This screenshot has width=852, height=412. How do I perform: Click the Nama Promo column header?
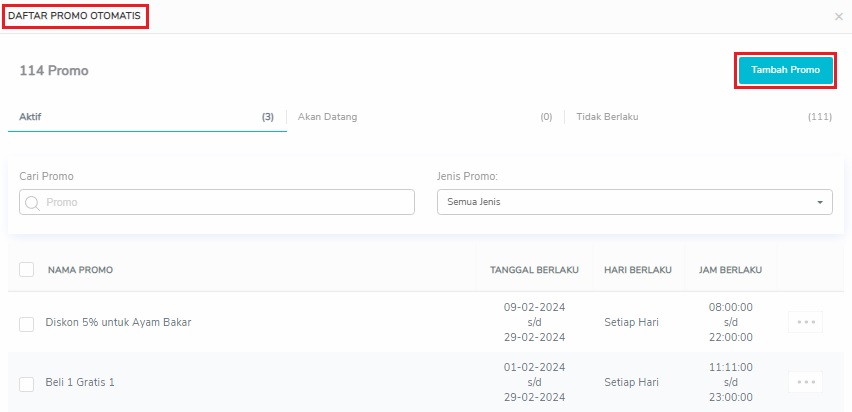point(80,270)
